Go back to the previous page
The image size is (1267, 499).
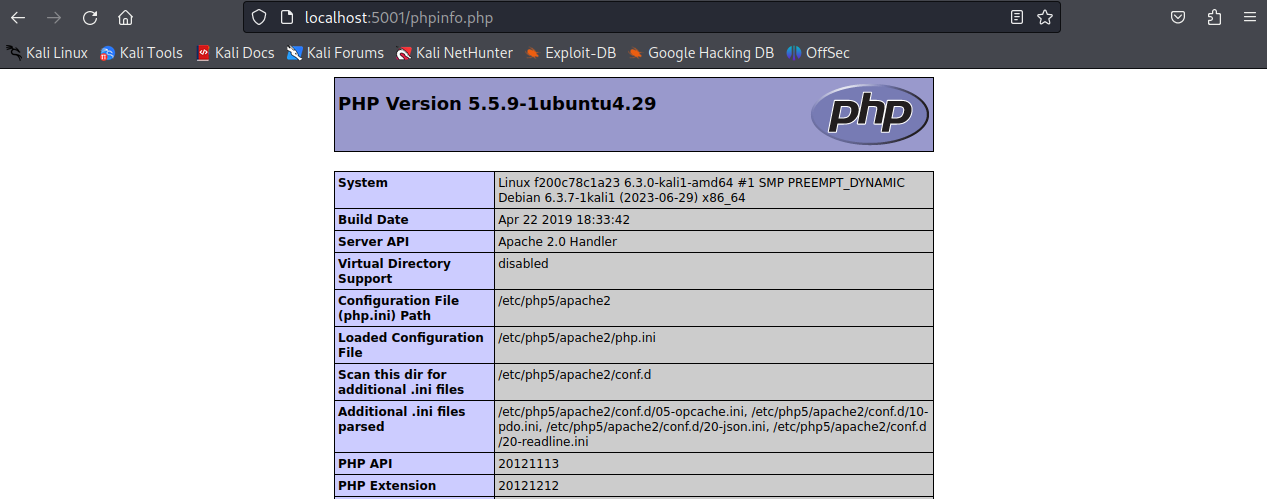[18, 17]
